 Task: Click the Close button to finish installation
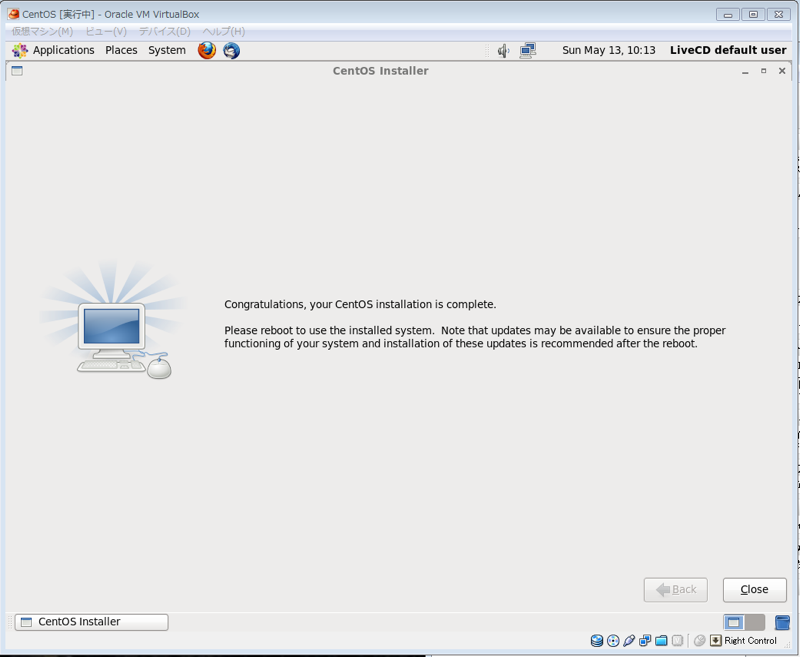[755, 590]
